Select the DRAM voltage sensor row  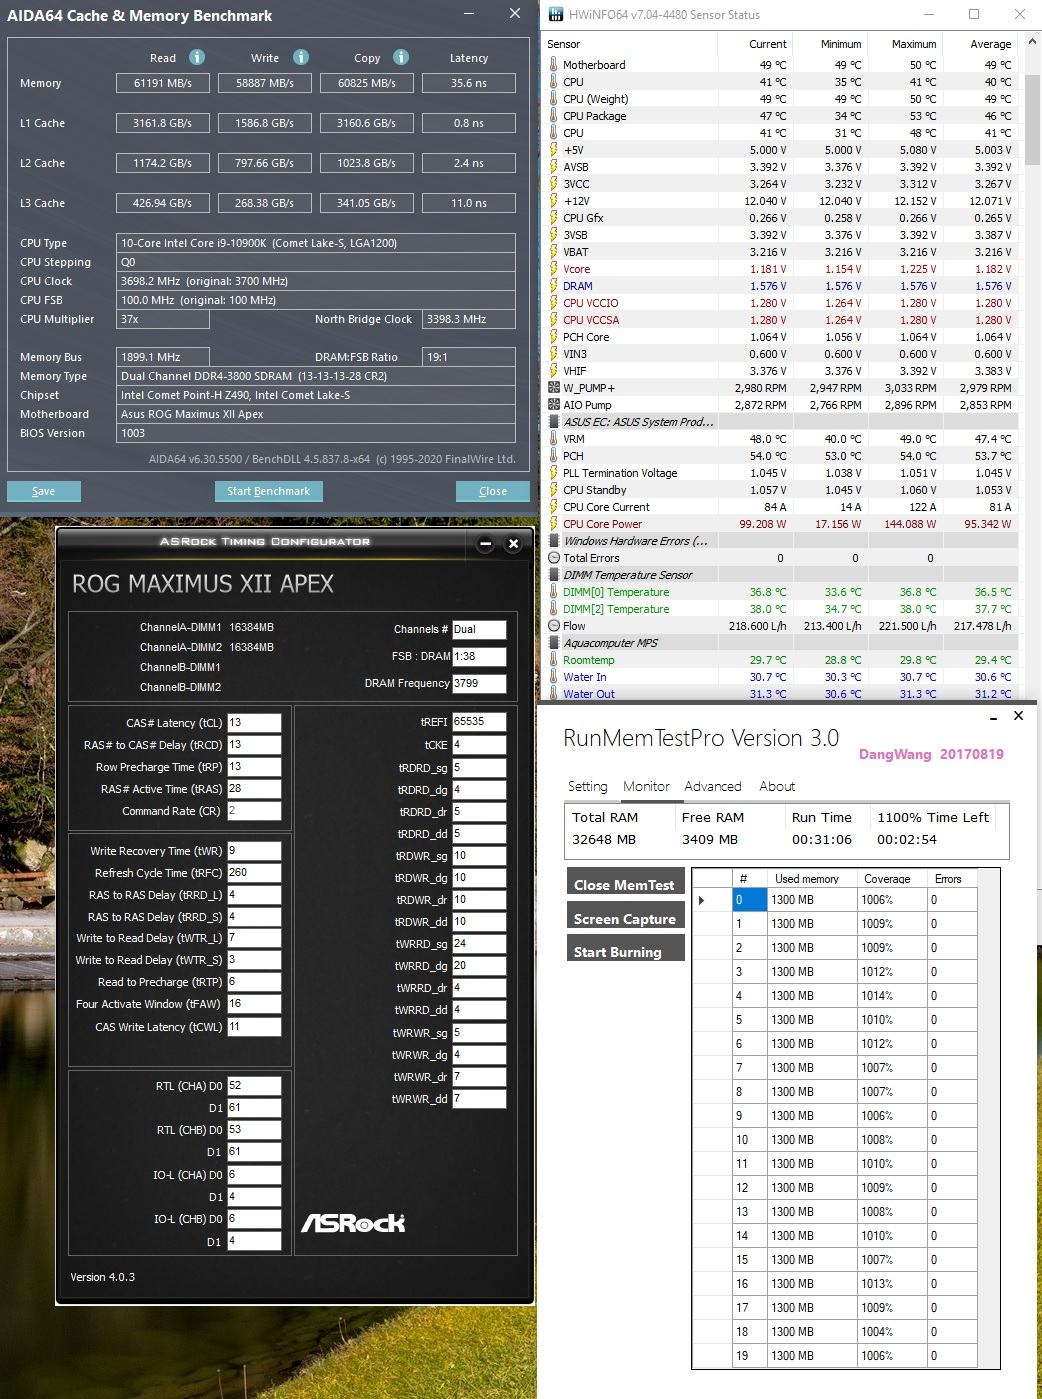click(x=780, y=286)
